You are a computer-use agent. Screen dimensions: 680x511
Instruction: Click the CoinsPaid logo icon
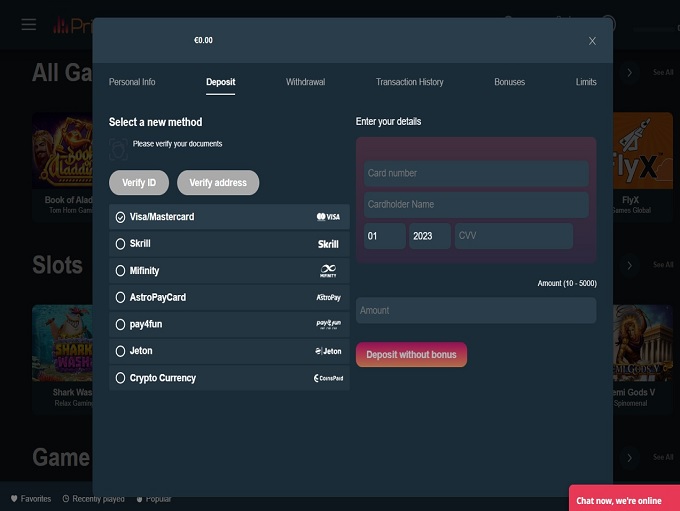point(328,379)
